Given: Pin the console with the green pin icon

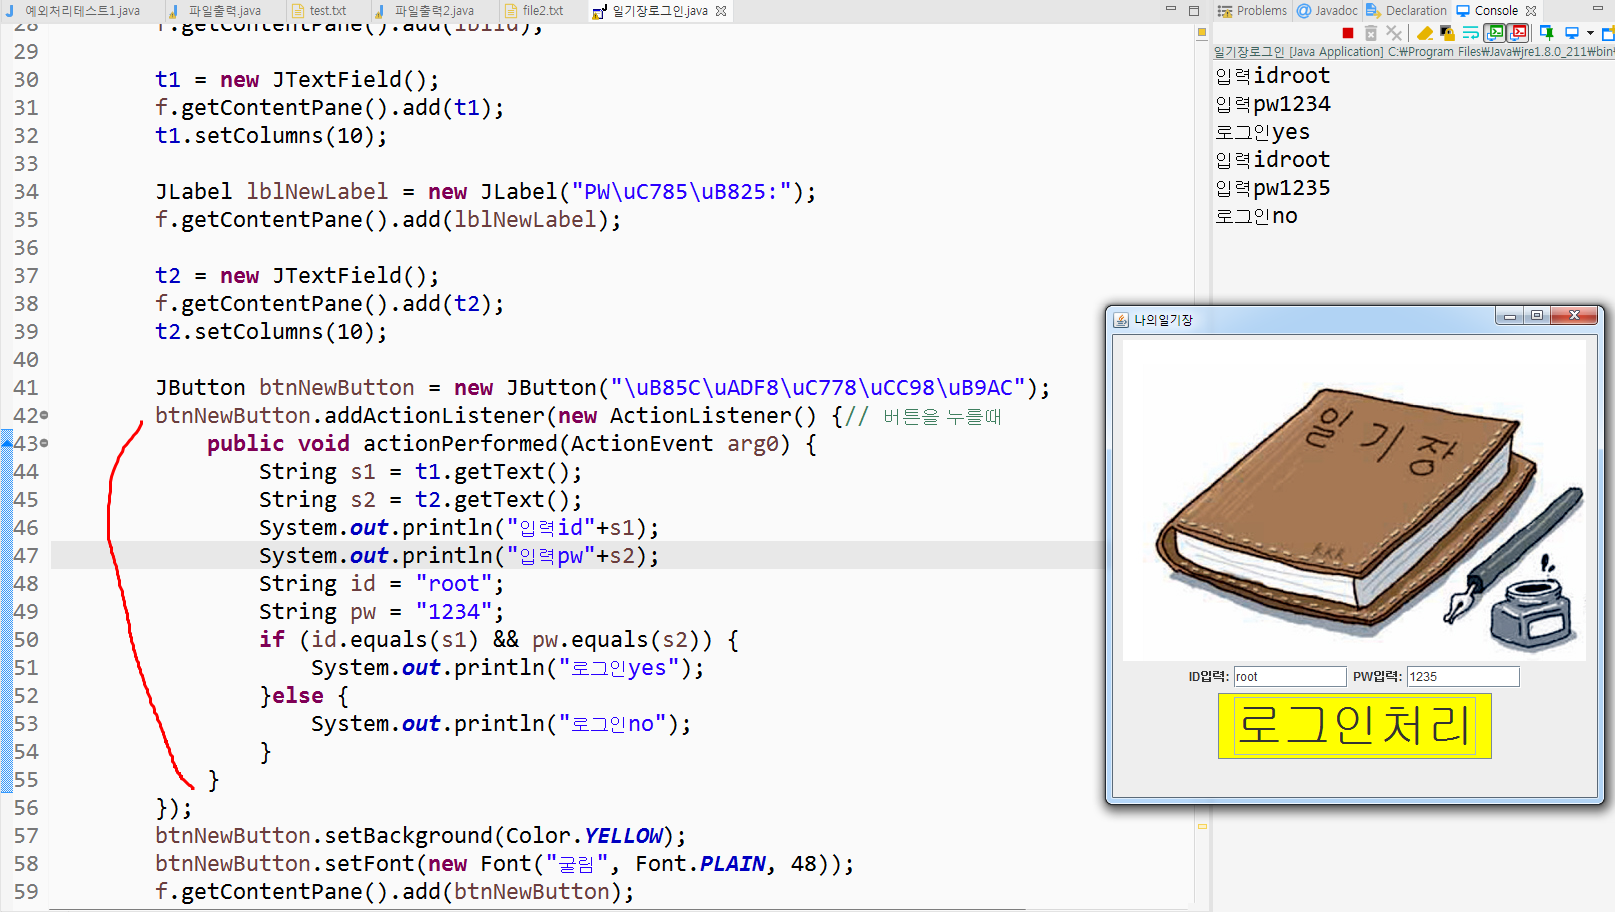Looking at the screenshot, I should coord(1547,33).
